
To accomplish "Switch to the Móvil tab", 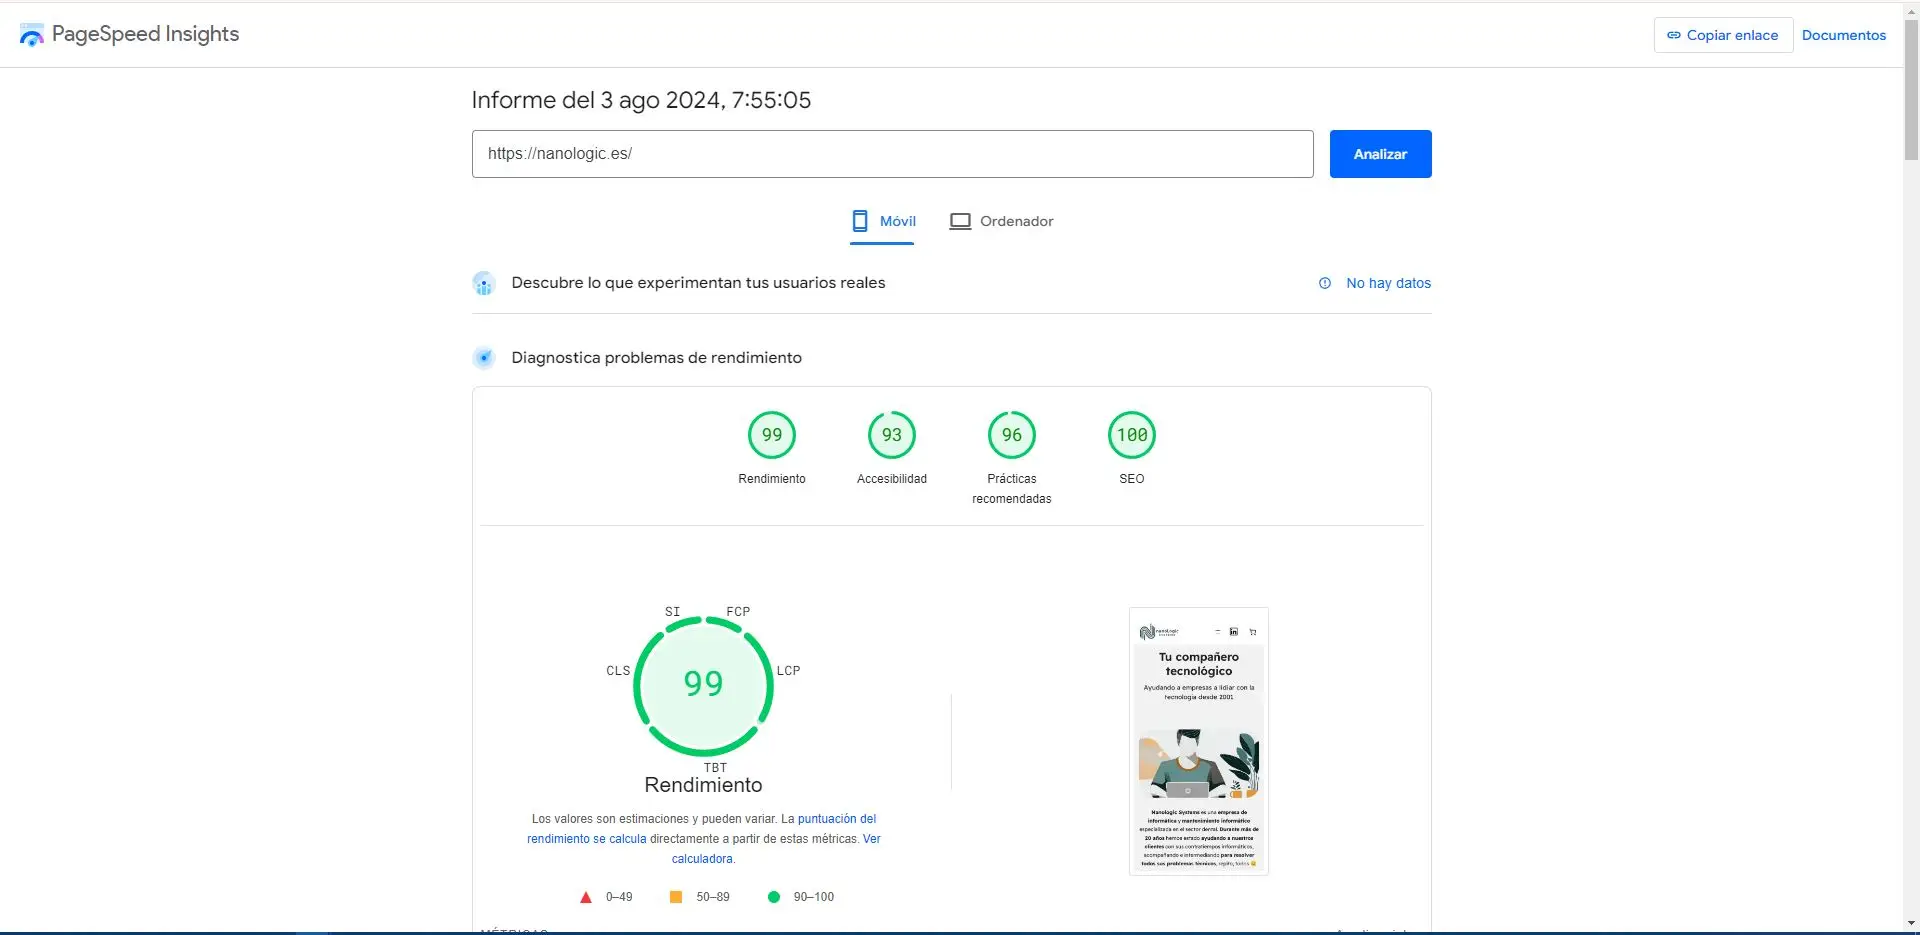I will (x=883, y=222).
